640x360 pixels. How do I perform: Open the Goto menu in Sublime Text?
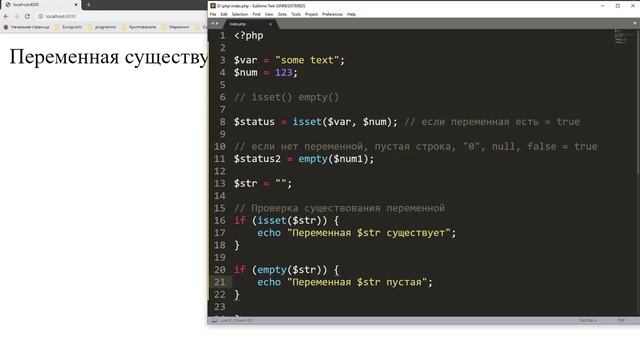pyautogui.click(x=282, y=14)
